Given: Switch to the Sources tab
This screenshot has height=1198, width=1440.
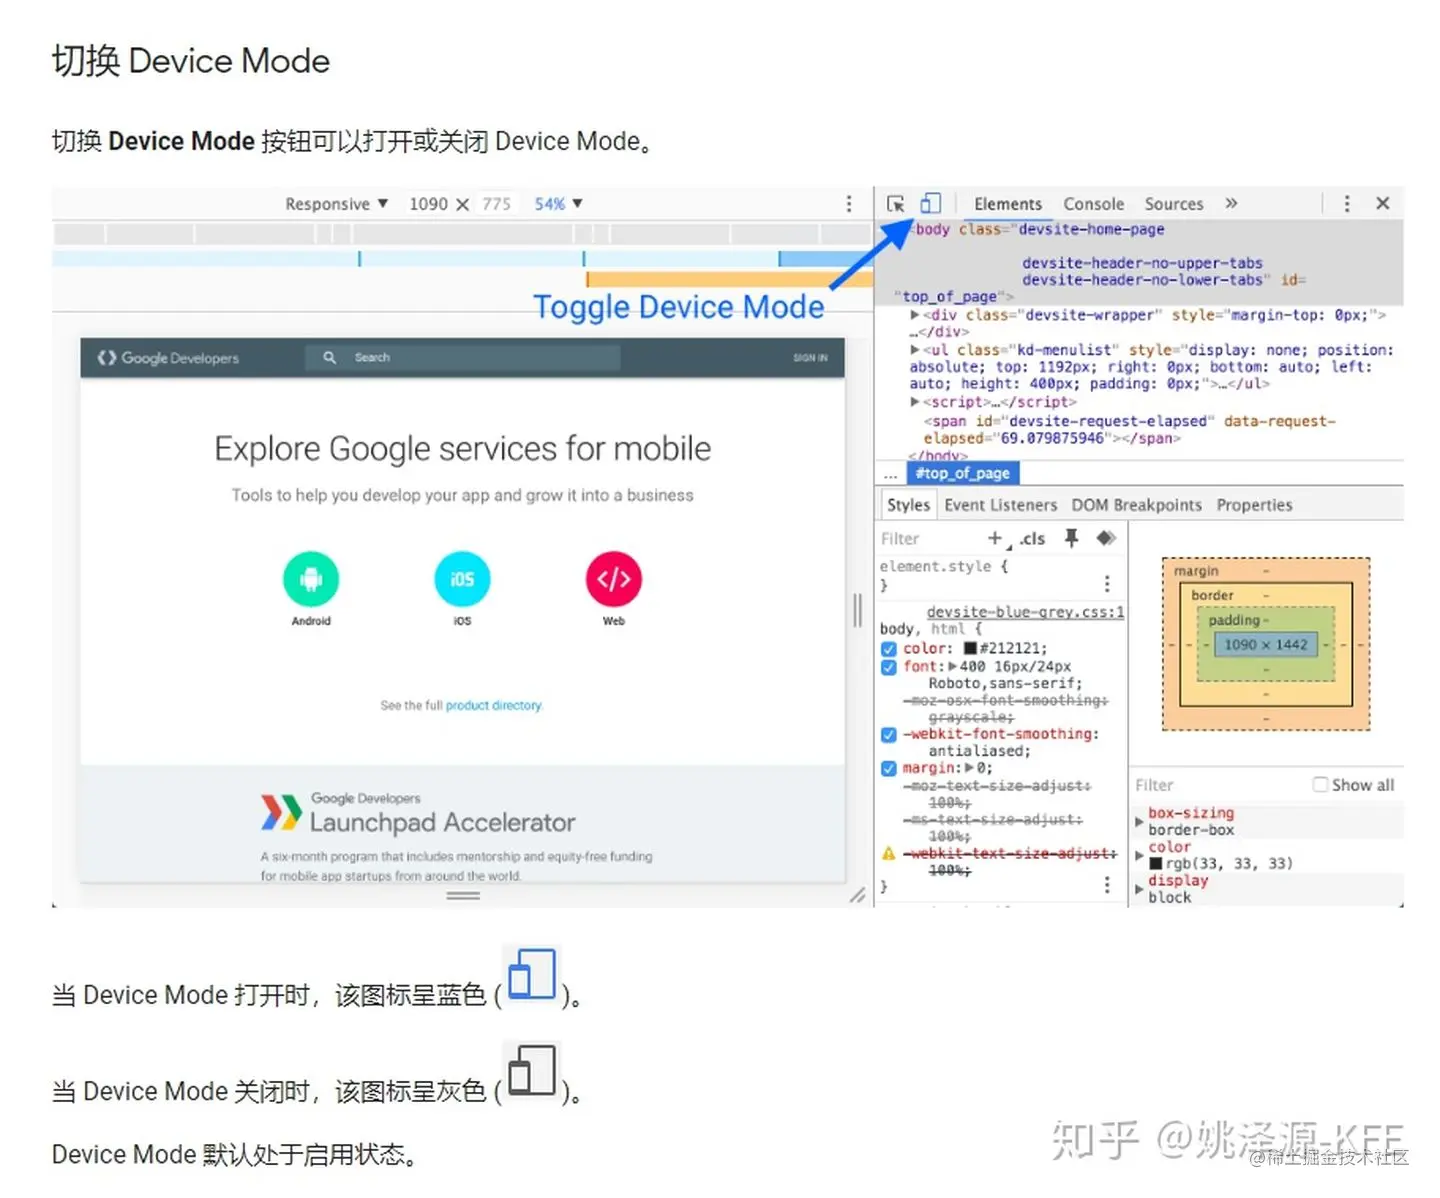Looking at the screenshot, I should 1174,204.
